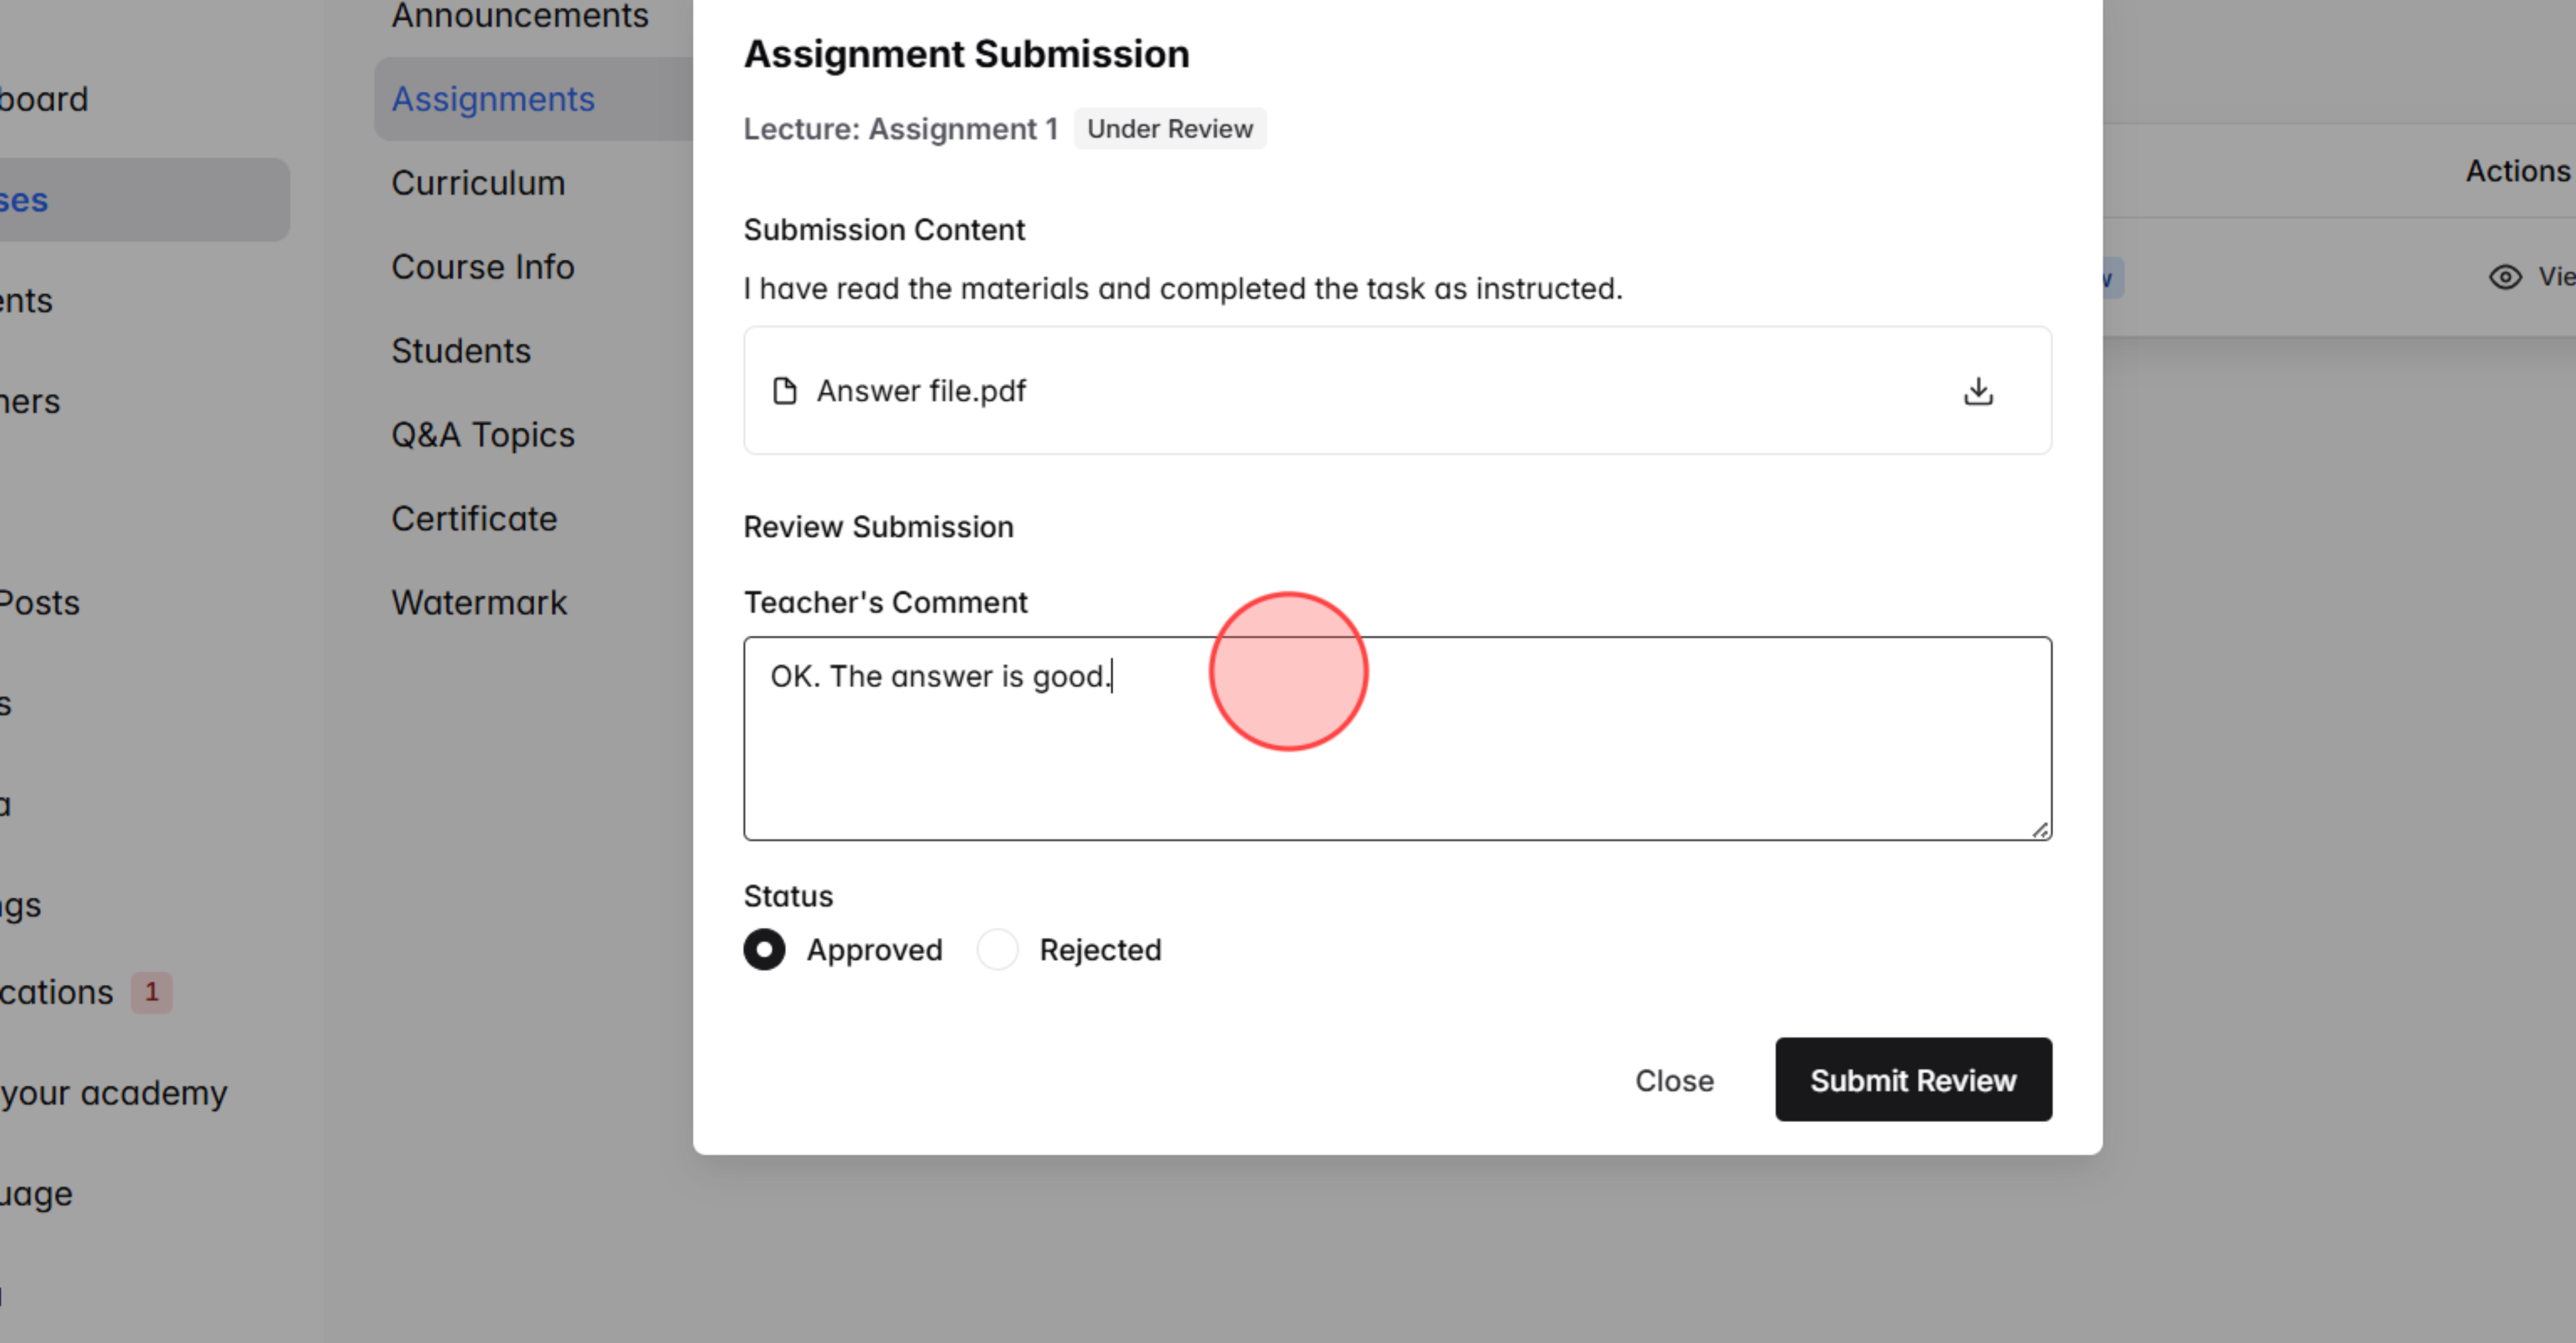
Task: Open the Students section
Action: pos(461,350)
